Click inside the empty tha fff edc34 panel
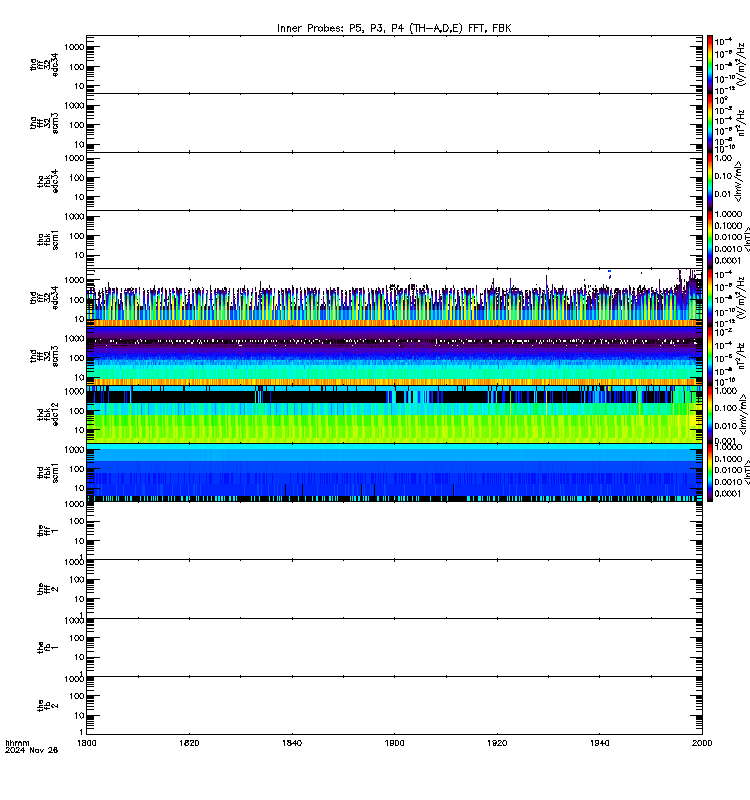The height and width of the screenshot is (800, 750). [x=394, y=64]
